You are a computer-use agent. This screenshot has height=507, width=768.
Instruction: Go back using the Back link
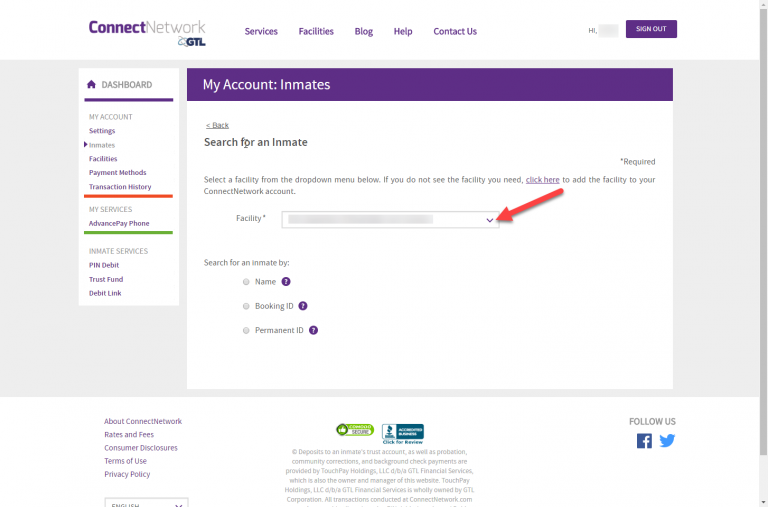[x=217, y=125]
